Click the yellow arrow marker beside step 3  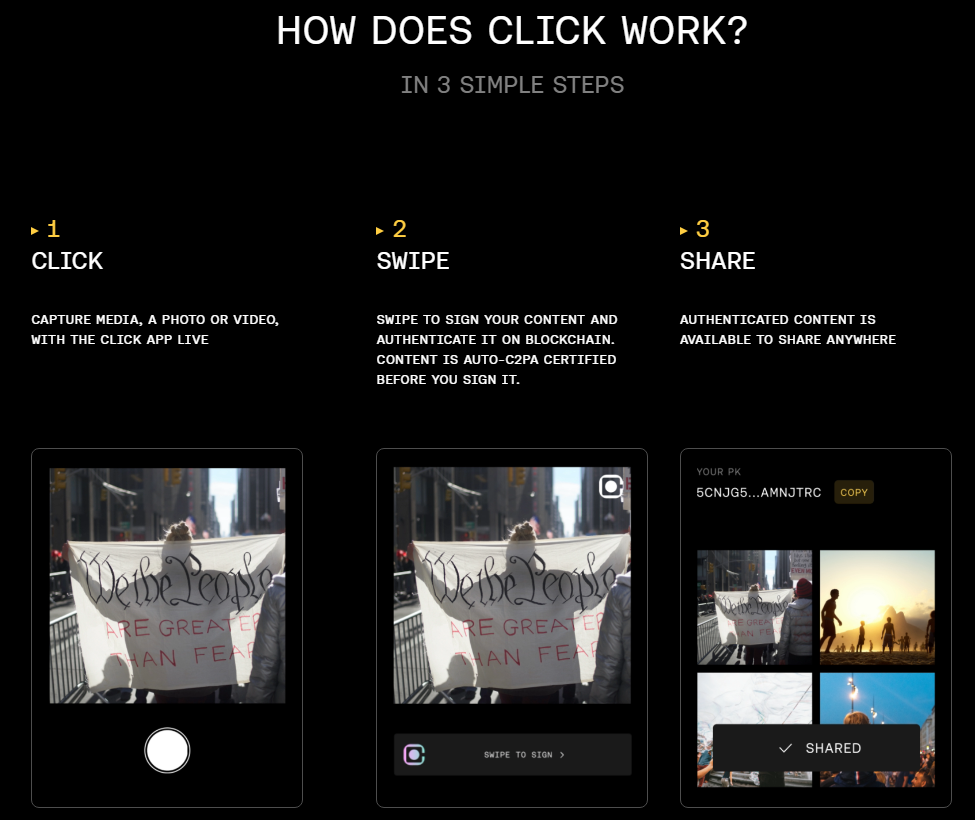683,231
